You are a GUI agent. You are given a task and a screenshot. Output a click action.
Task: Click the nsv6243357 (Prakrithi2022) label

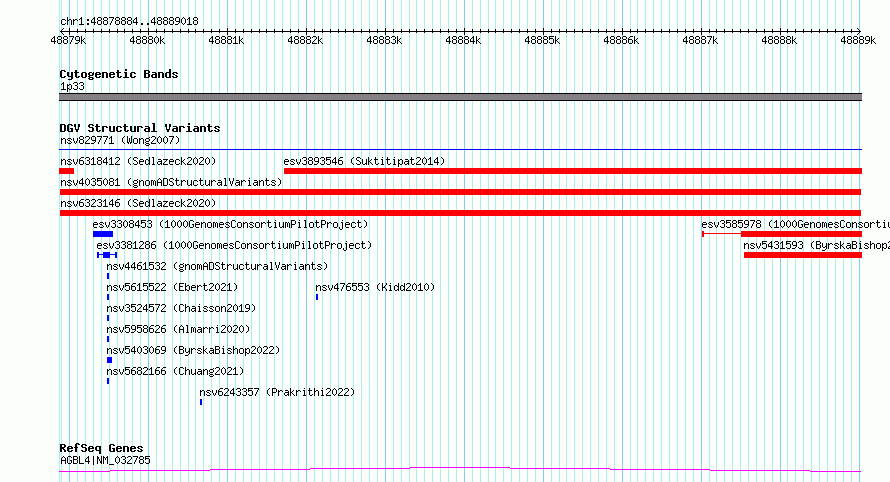click(277, 392)
